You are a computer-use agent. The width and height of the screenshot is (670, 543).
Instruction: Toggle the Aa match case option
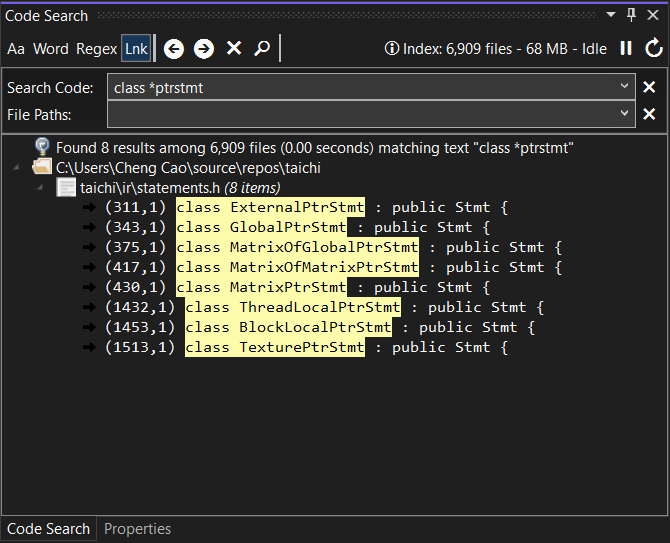[16, 49]
